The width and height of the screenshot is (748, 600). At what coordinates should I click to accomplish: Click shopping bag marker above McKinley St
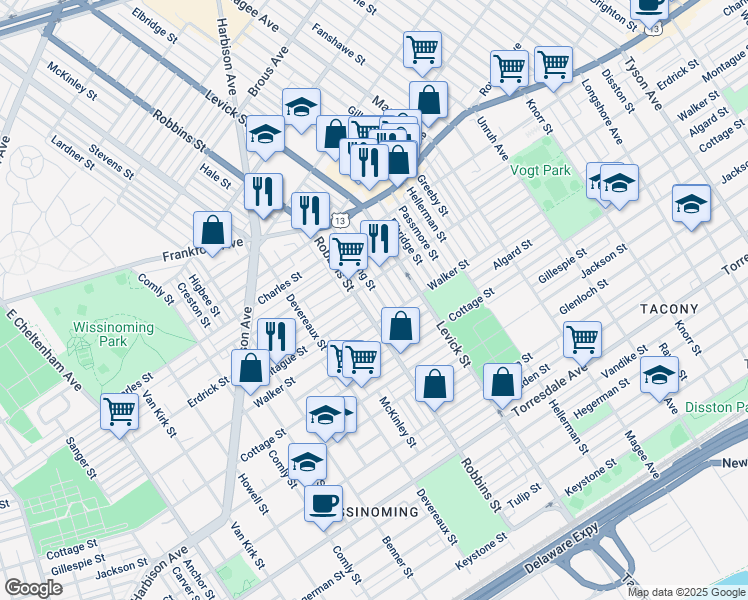click(400, 327)
